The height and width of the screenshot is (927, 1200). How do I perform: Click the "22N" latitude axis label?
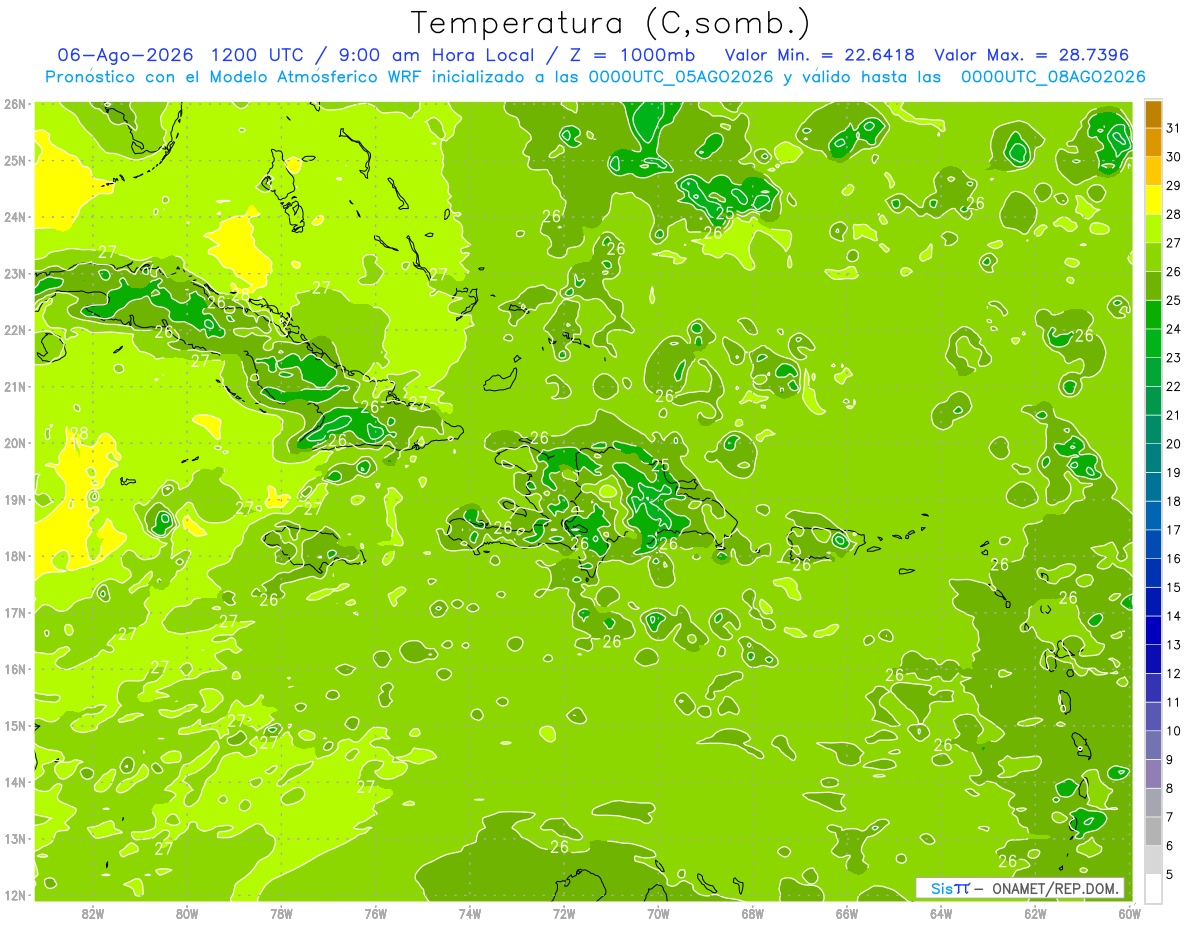click(15, 330)
